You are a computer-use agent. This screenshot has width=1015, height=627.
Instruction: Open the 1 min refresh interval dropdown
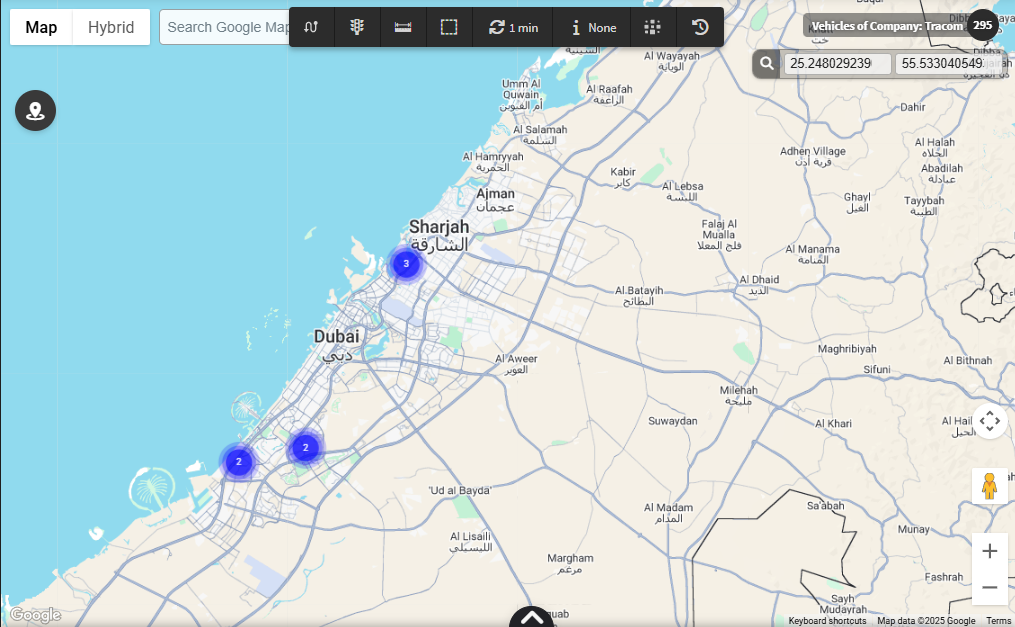click(x=513, y=27)
